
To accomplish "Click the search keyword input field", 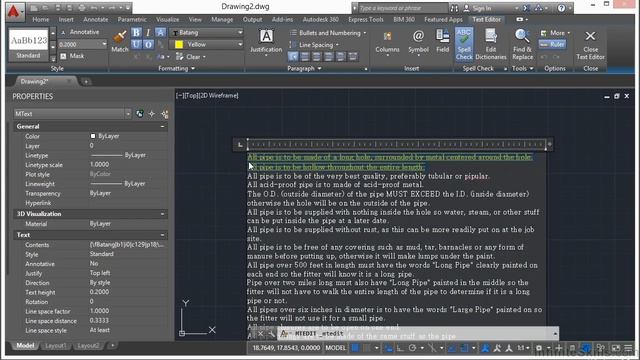I will click(x=403, y=8).
